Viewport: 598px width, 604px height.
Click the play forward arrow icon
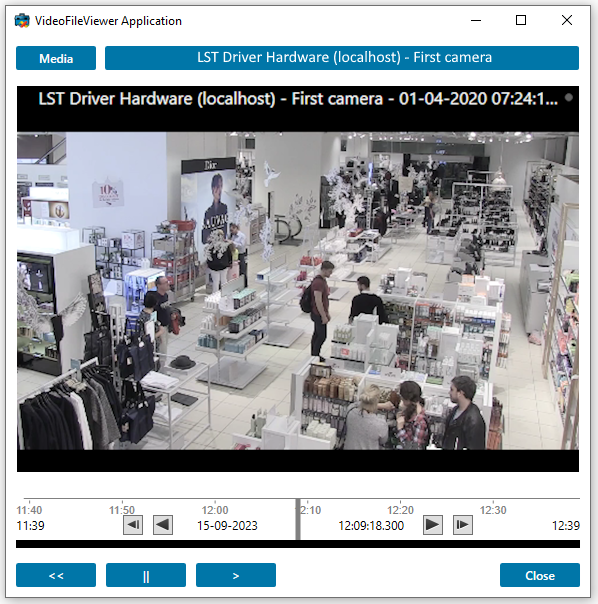tap(433, 525)
